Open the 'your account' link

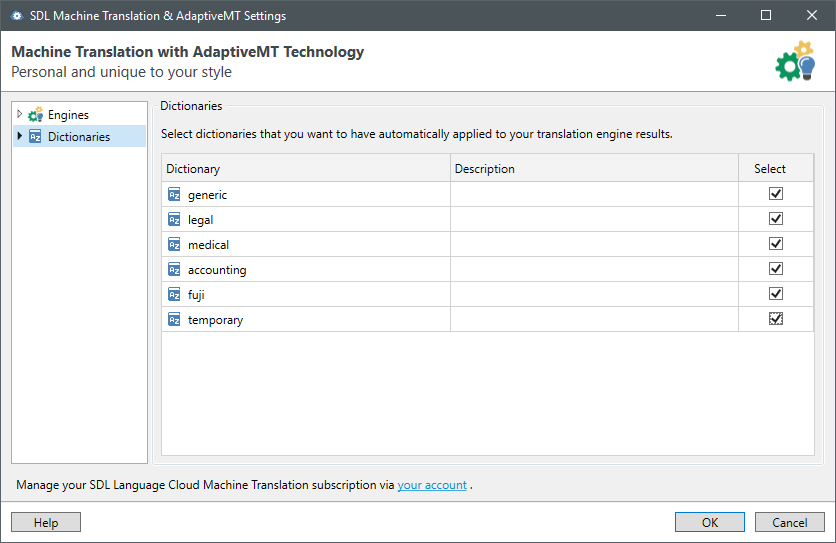[432, 485]
